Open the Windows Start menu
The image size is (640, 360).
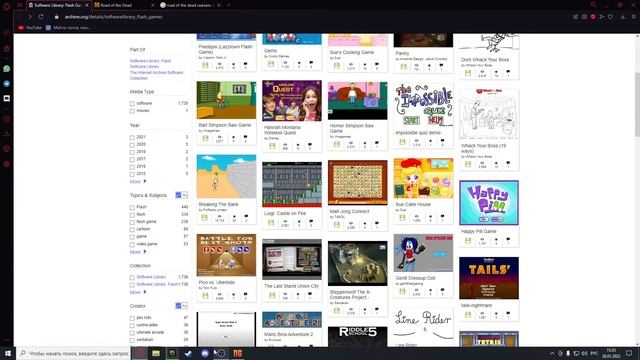coord(8,353)
